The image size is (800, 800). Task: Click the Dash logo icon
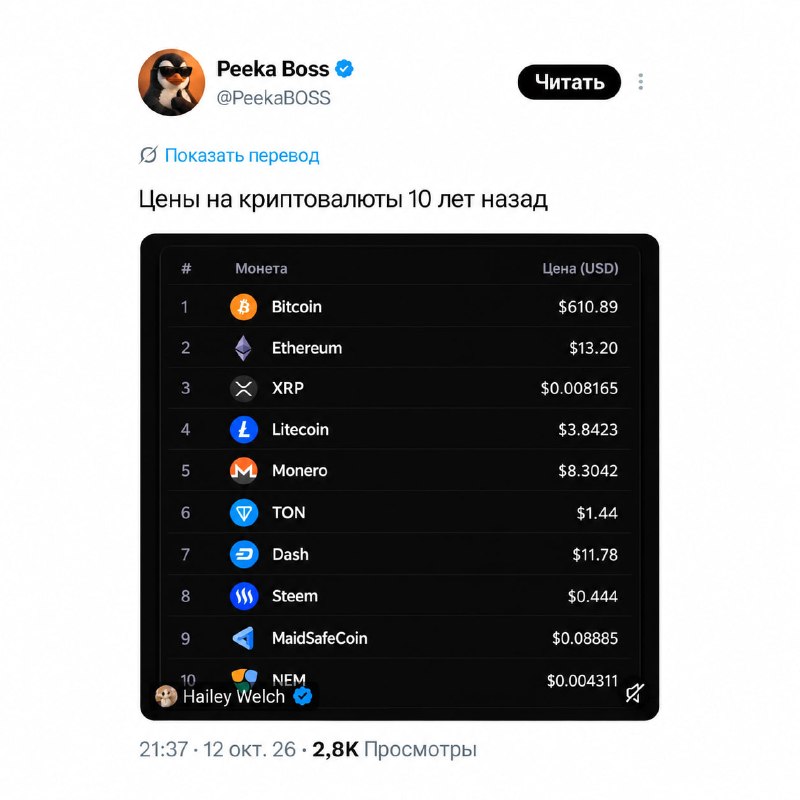pyautogui.click(x=243, y=554)
